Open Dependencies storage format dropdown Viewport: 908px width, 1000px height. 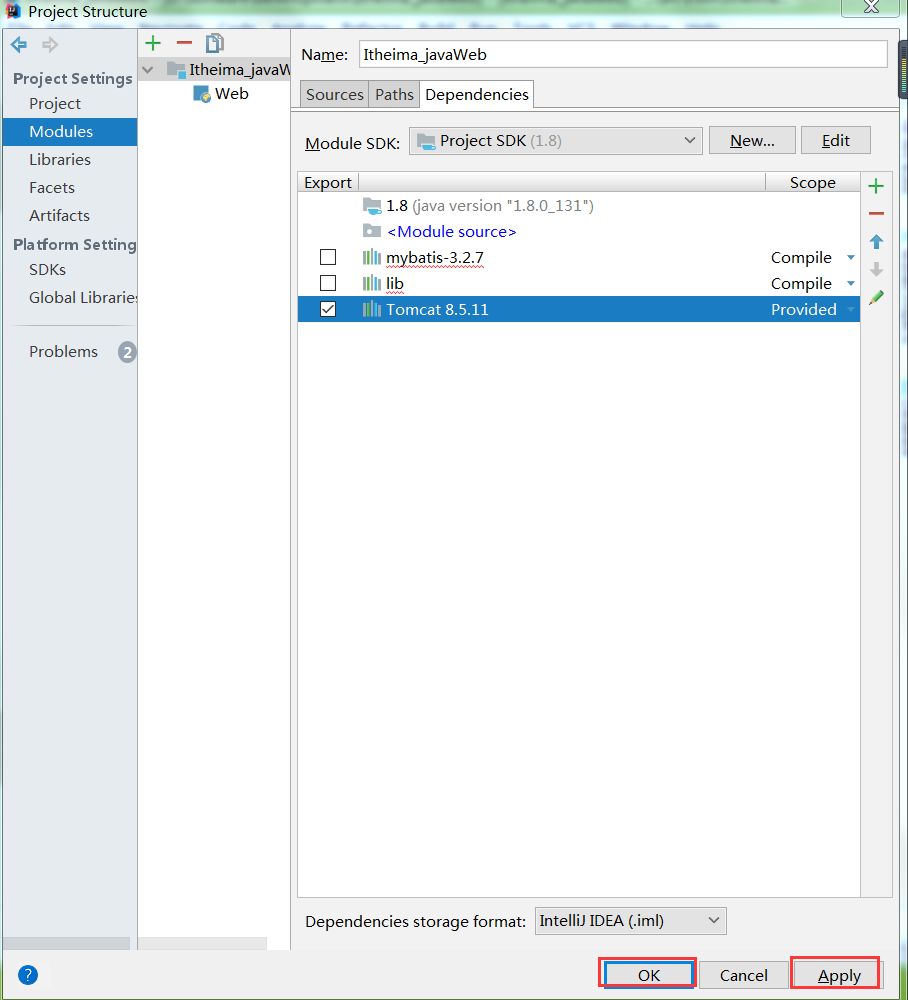click(631, 921)
